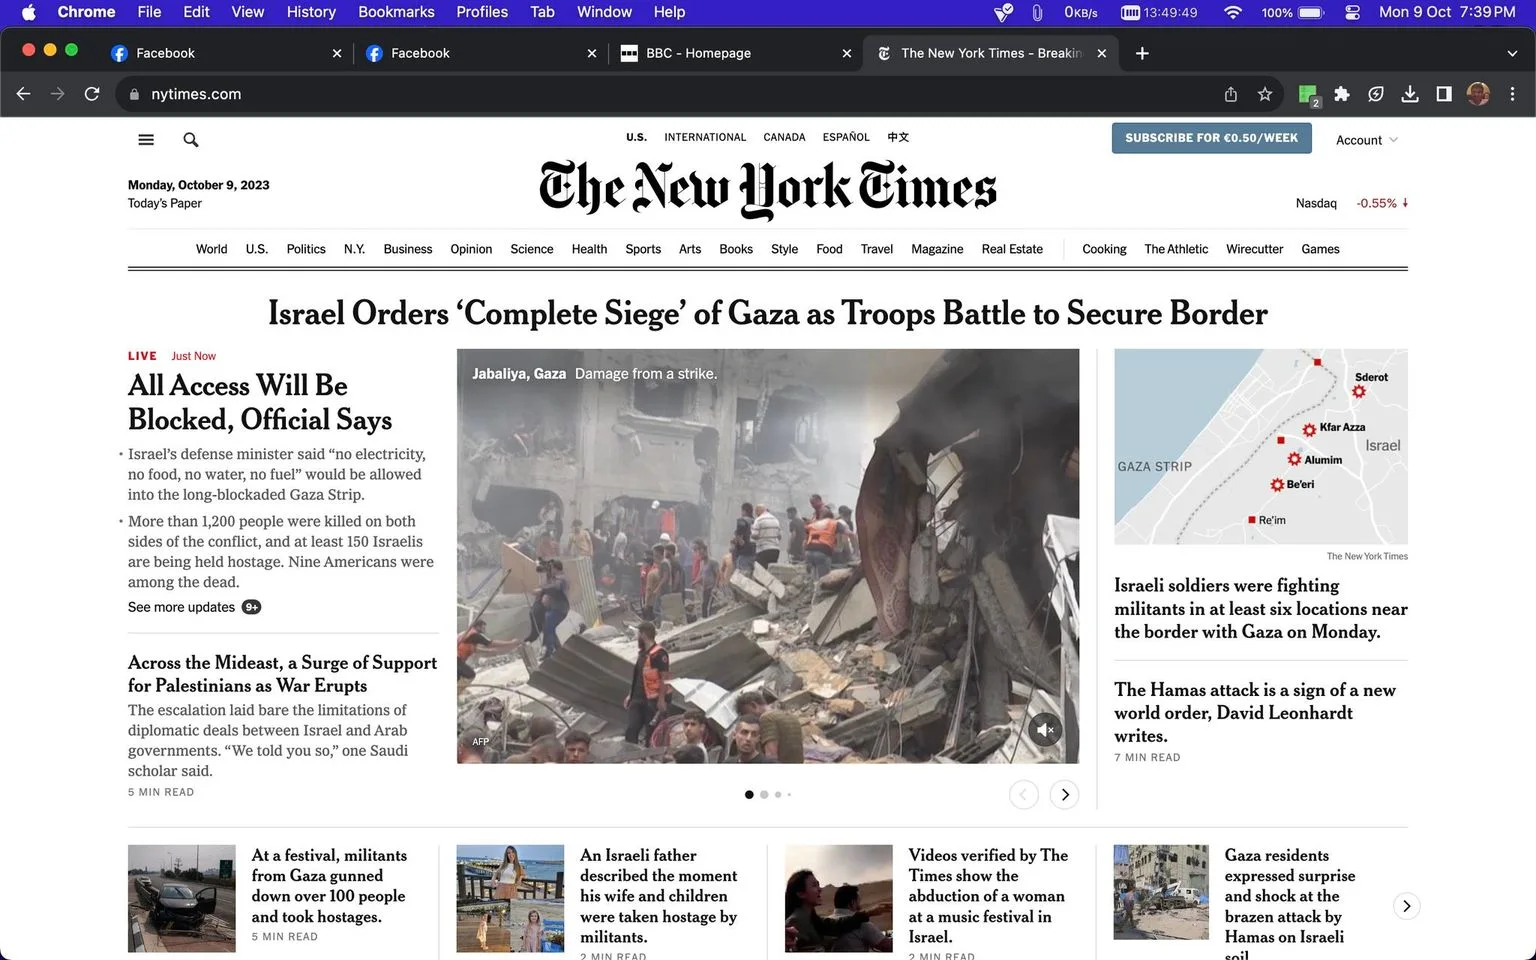Screen dimensions: 1536x960
Task: Open the Apple menu
Action: (28, 12)
